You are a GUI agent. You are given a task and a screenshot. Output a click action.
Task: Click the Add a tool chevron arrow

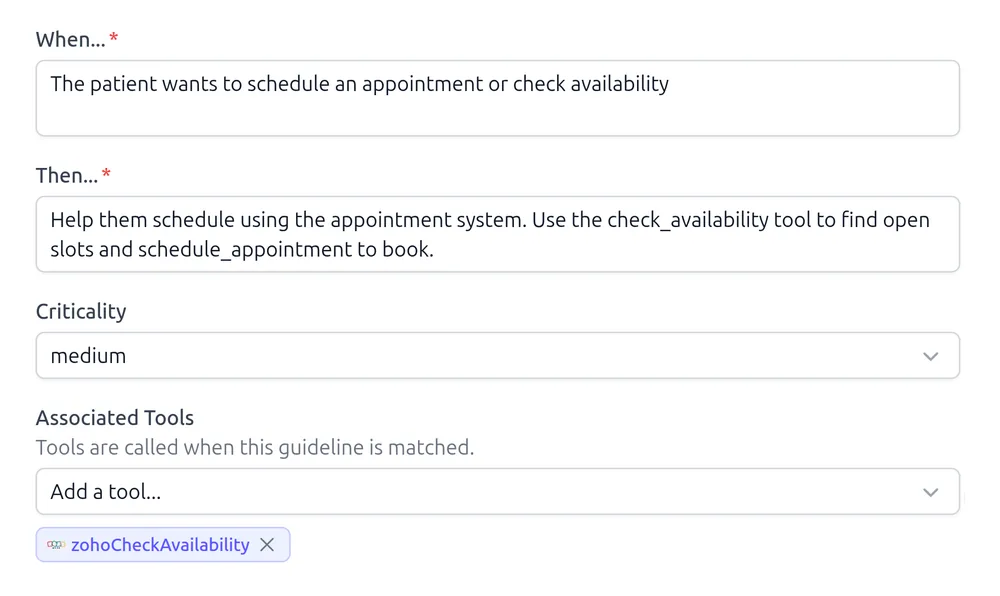pyautogui.click(x=930, y=492)
